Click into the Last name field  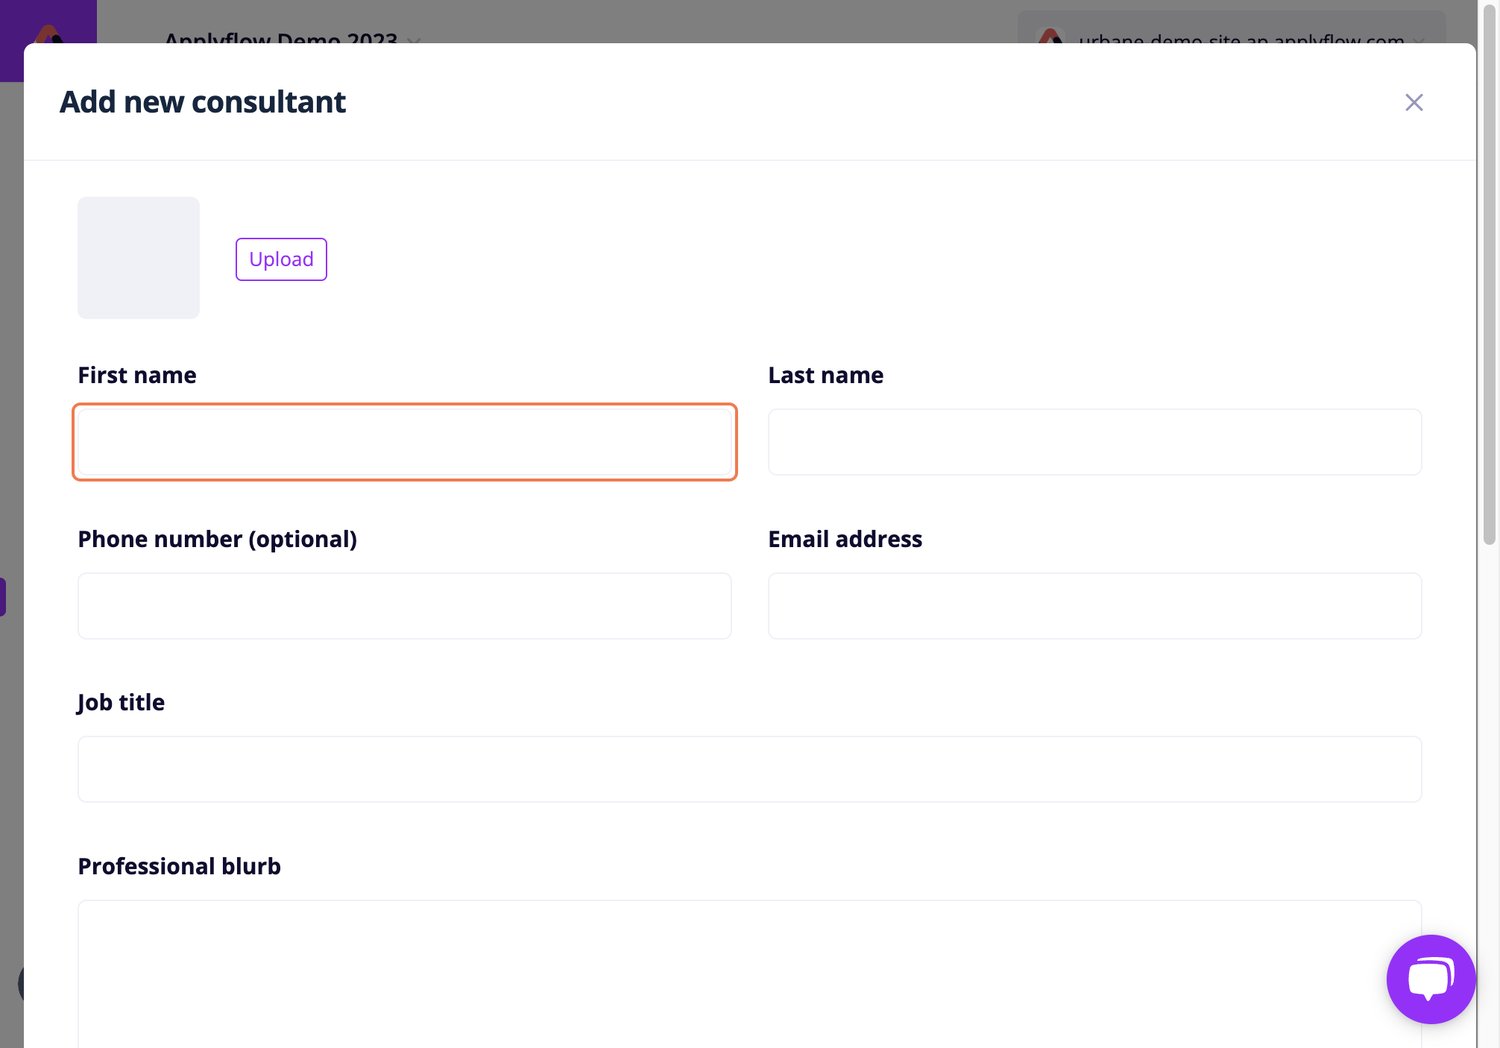[x=1095, y=442]
